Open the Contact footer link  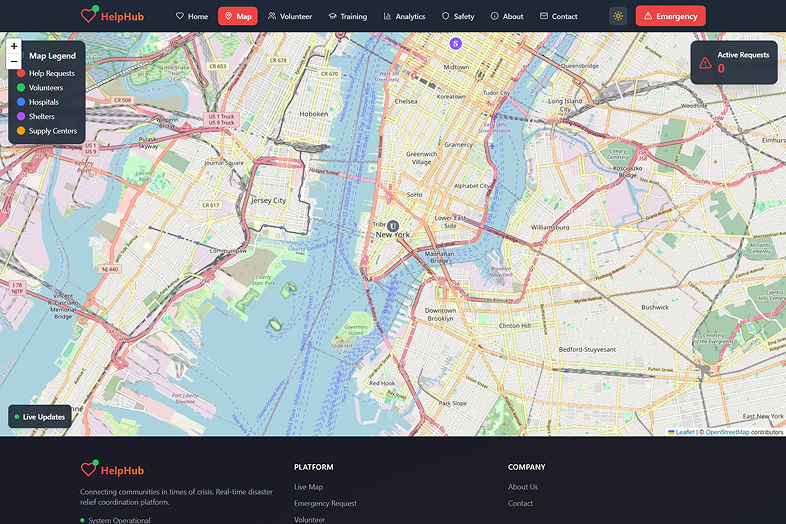click(520, 503)
